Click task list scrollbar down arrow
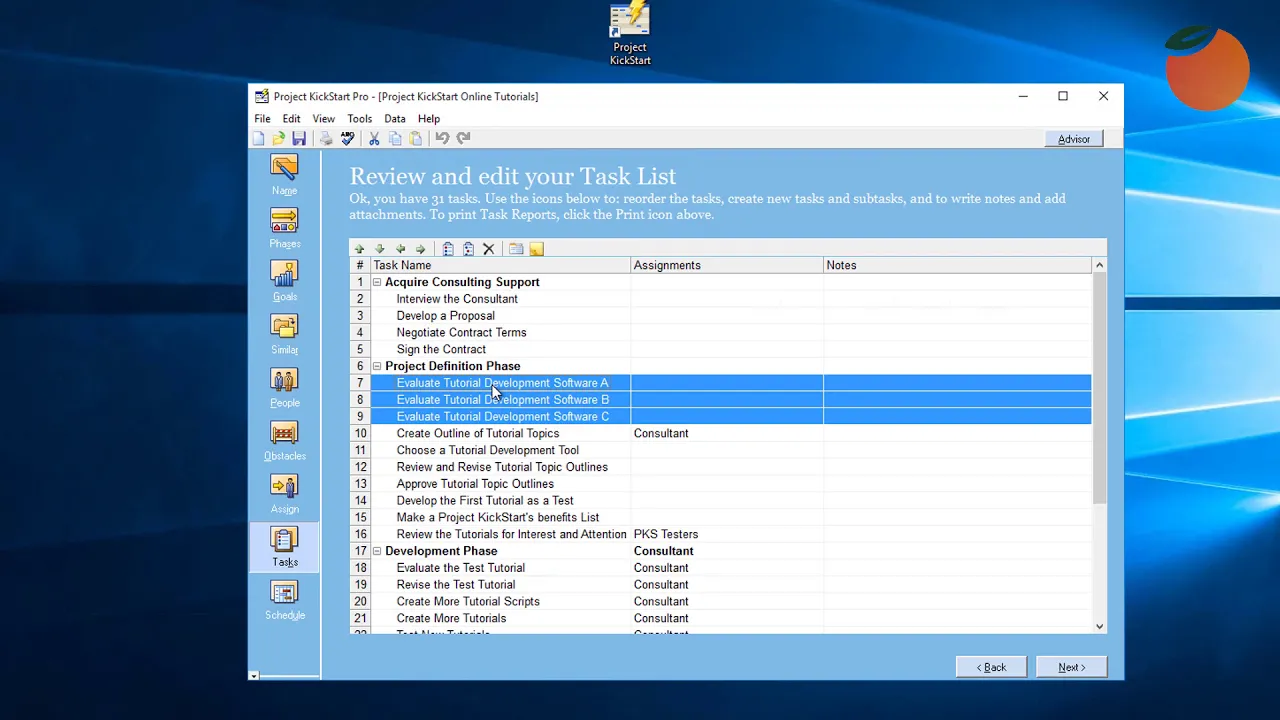Image resolution: width=1280 pixels, height=720 pixels. click(1099, 626)
